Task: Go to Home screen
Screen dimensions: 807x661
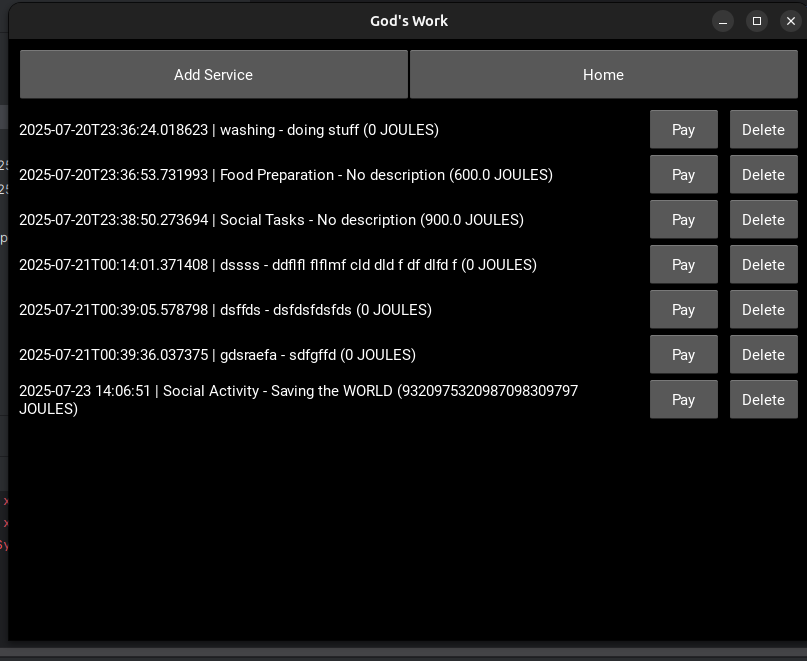Action: [x=604, y=74]
